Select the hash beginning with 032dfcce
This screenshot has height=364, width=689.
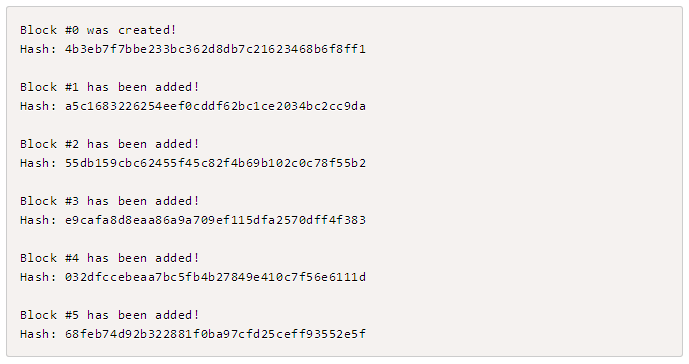pyautogui.click(x=215, y=277)
